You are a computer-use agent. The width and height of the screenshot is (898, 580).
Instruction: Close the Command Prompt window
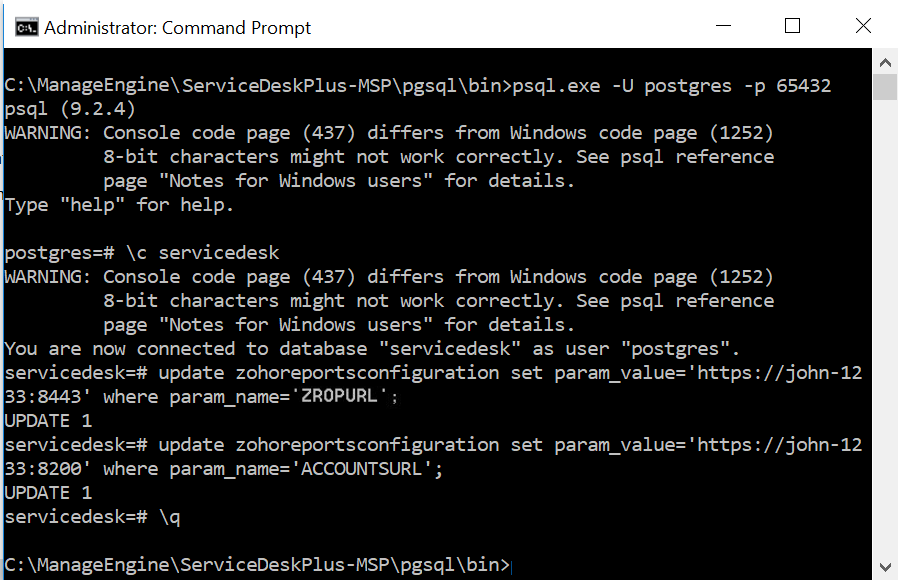(x=863, y=27)
